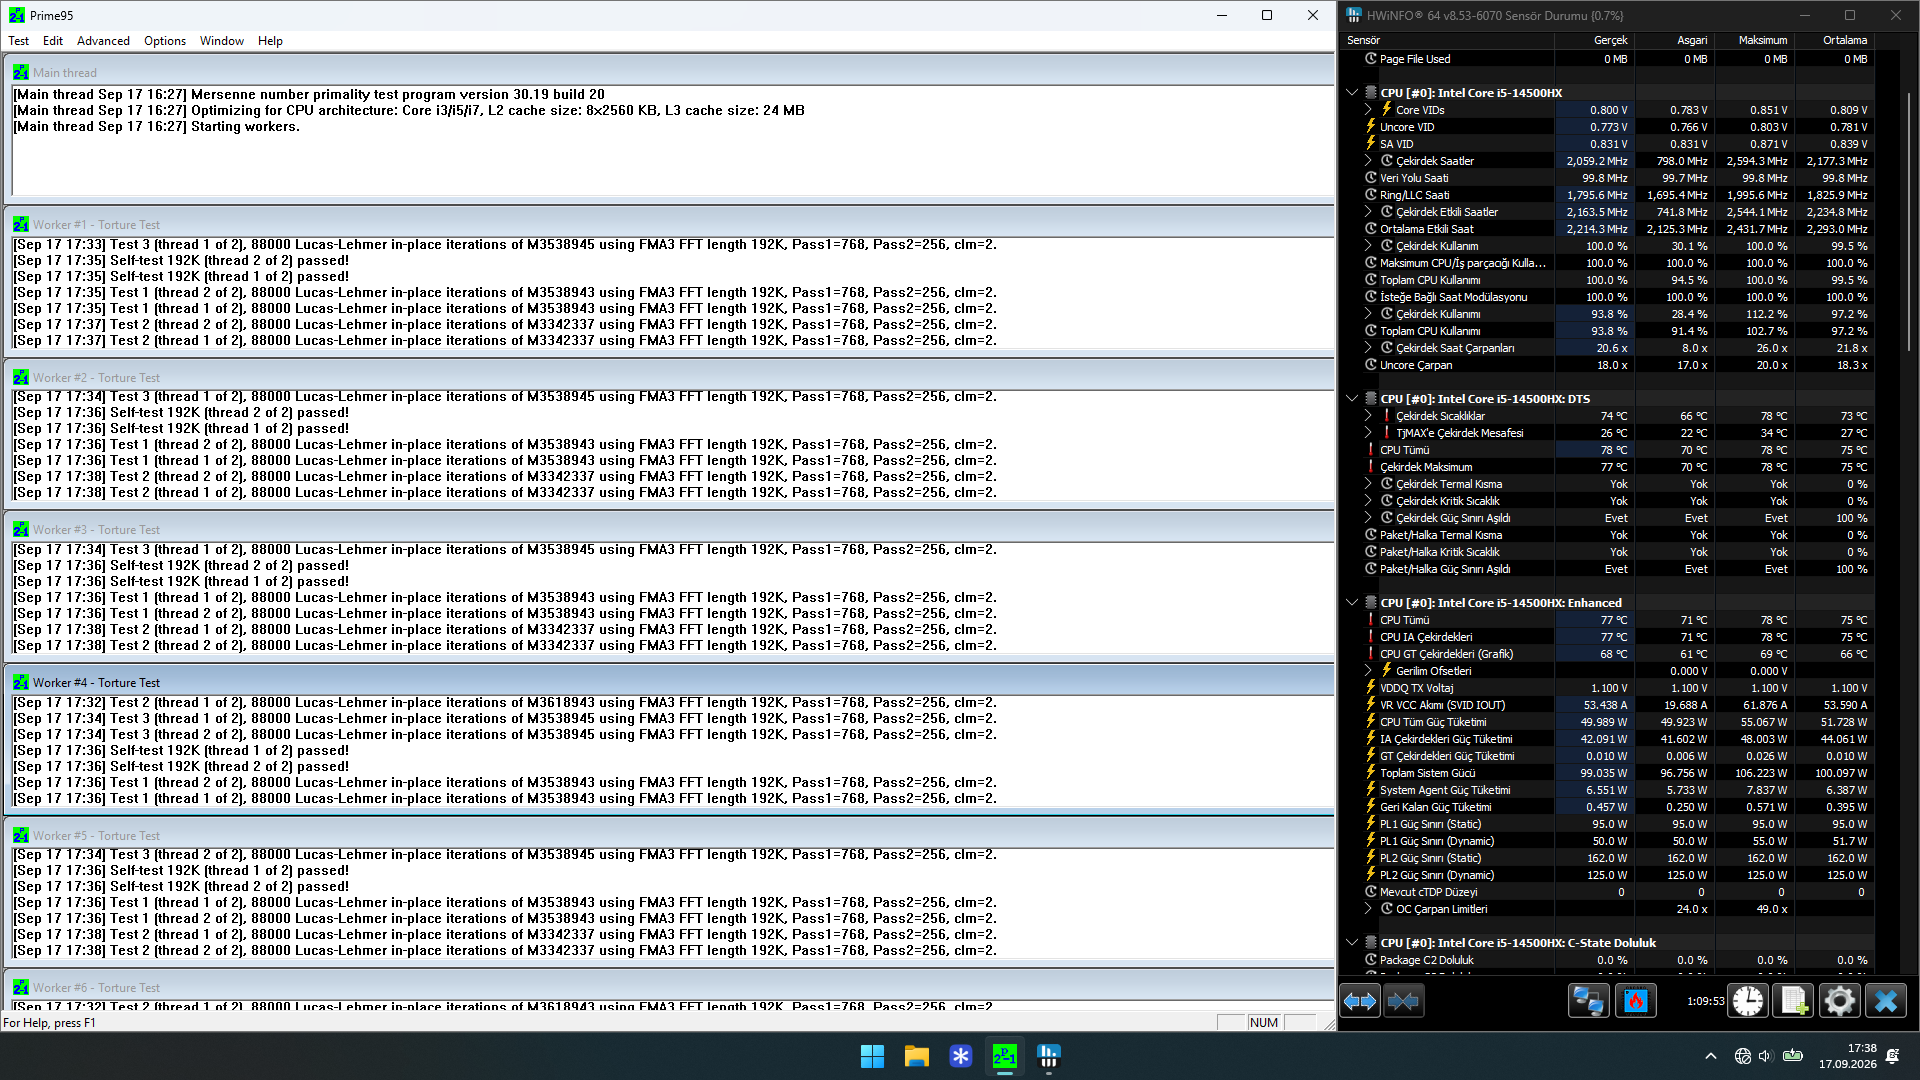Screen dimensions: 1920x1080
Task: Click the Worker #6 window icon
Action: tap(21, 988)
